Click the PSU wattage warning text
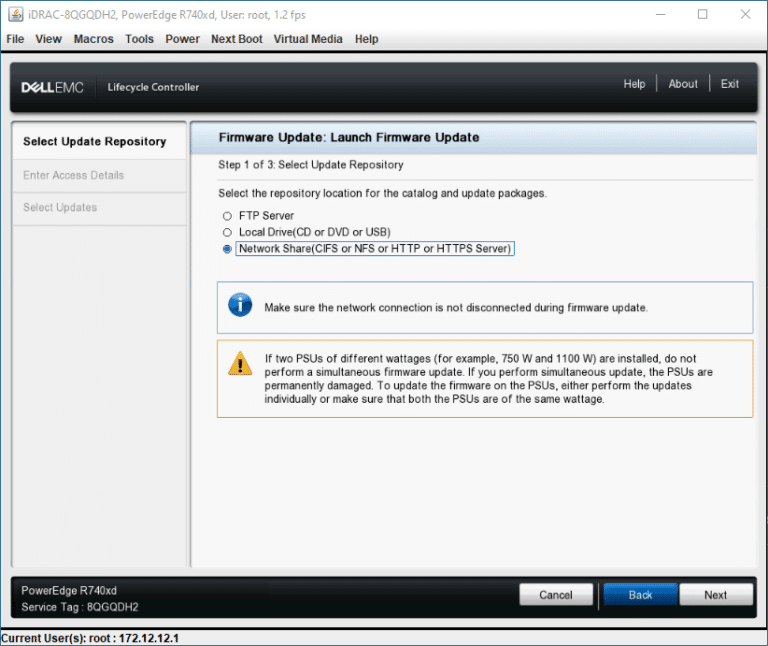Viewport: 768px width, 646px height. pos(488,379)
